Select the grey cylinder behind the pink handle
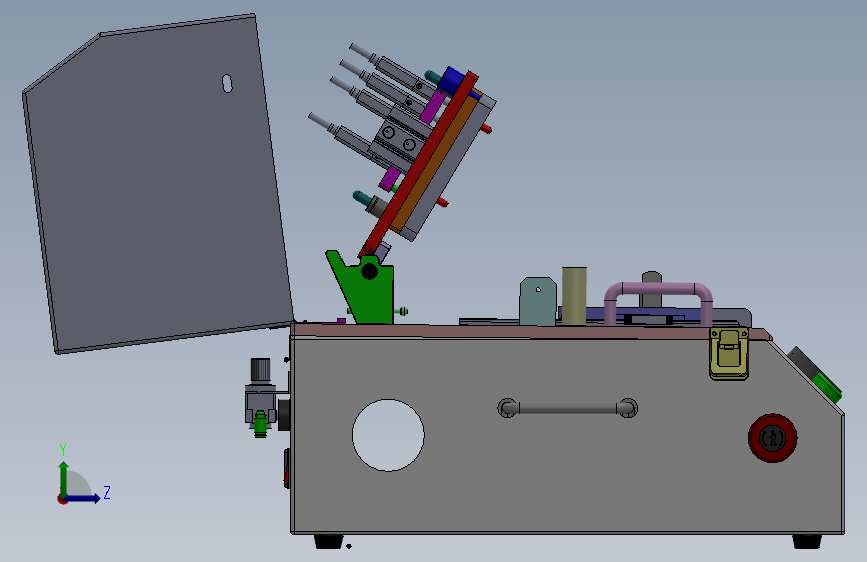 tap(652, 289)
